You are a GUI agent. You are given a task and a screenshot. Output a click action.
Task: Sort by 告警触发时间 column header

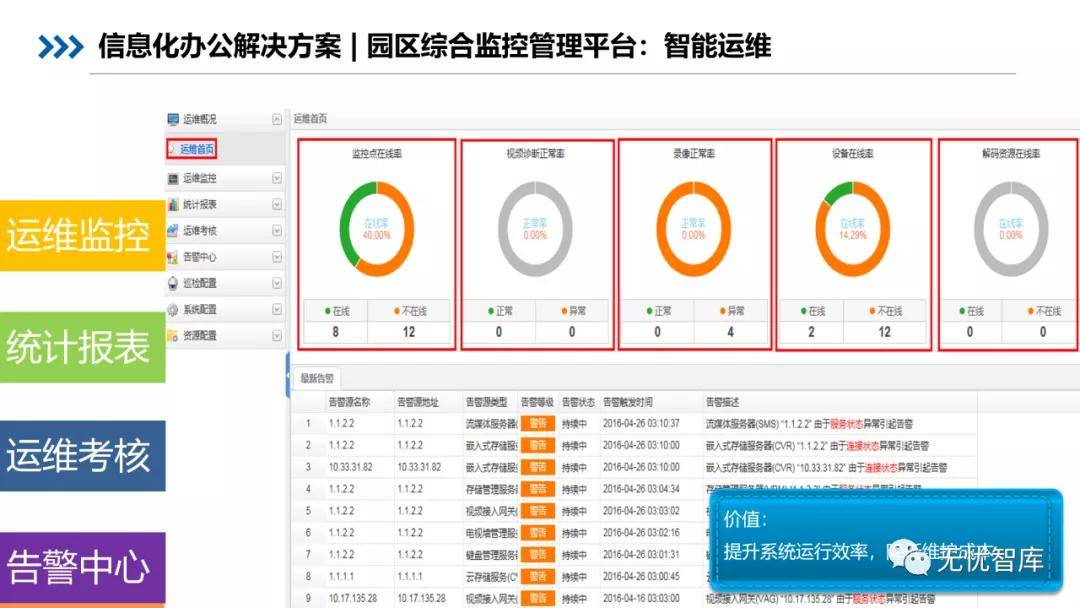point(627,402)
